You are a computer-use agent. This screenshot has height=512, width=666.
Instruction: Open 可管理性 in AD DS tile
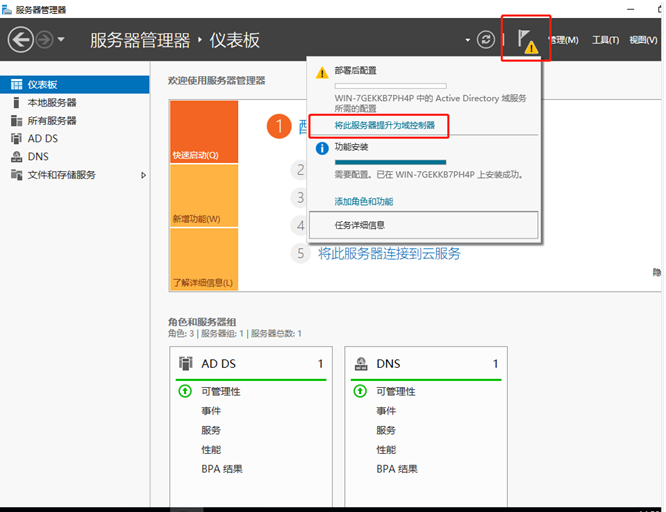pyautogui.click(x=221, y=391)
